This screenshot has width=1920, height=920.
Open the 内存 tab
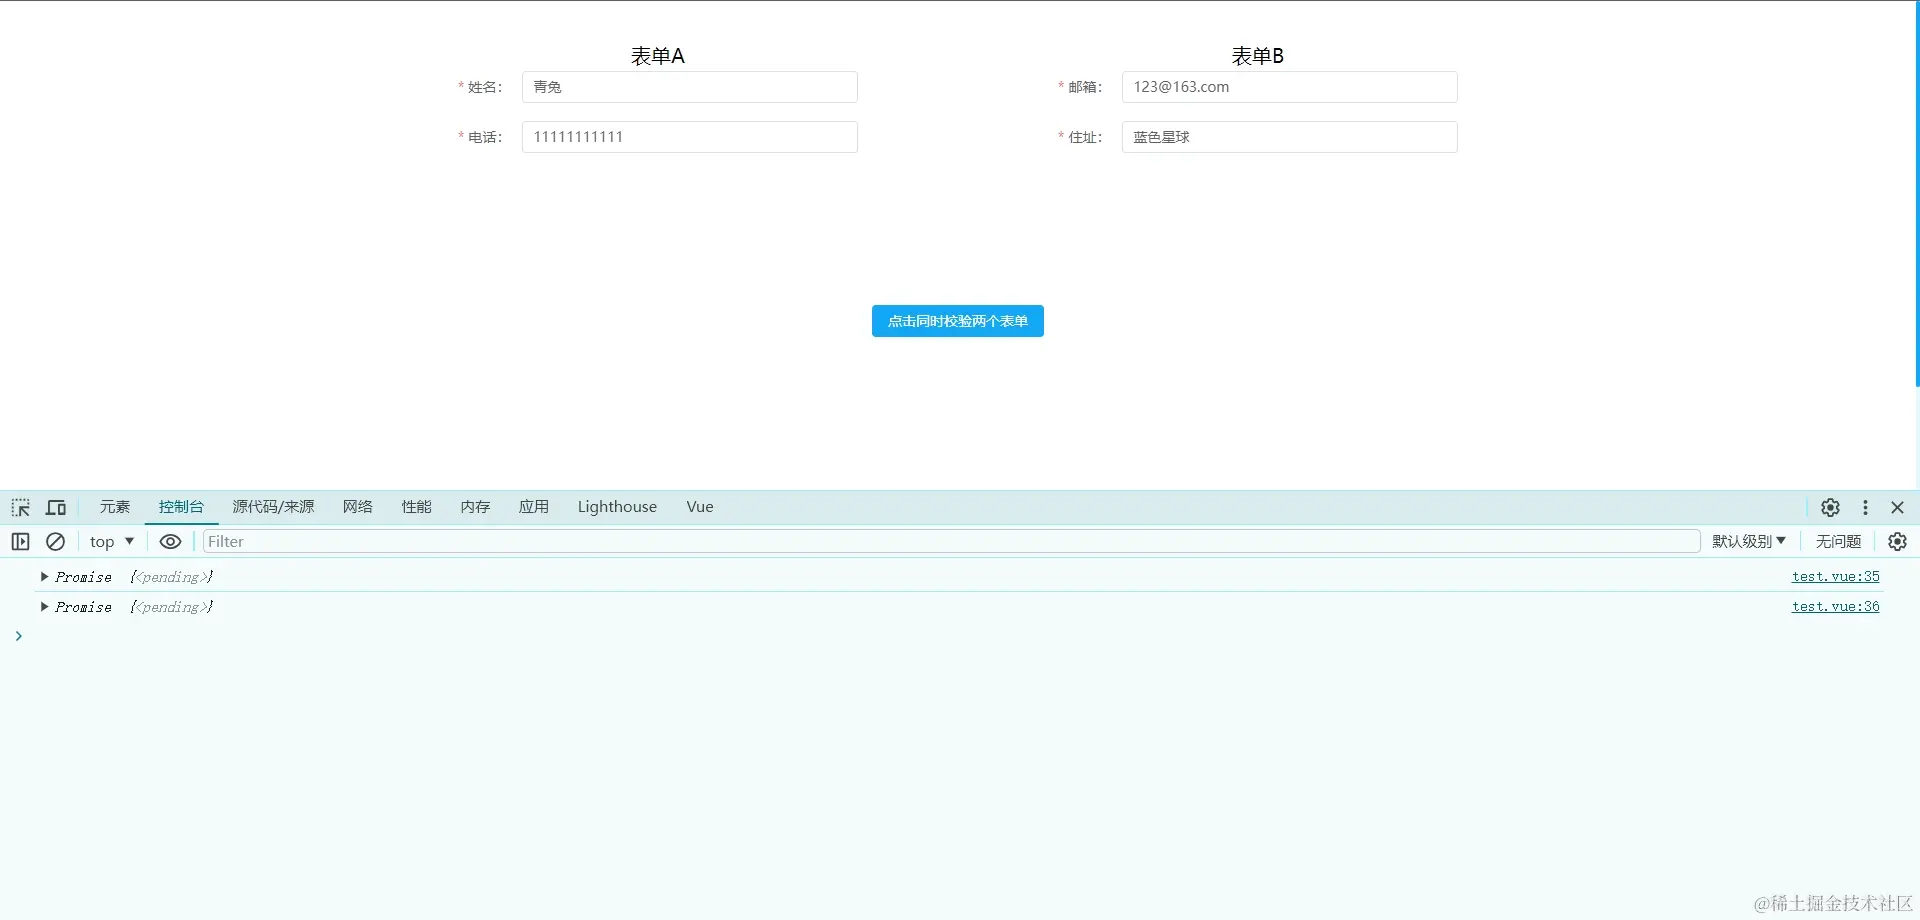[x=475, y=507]
